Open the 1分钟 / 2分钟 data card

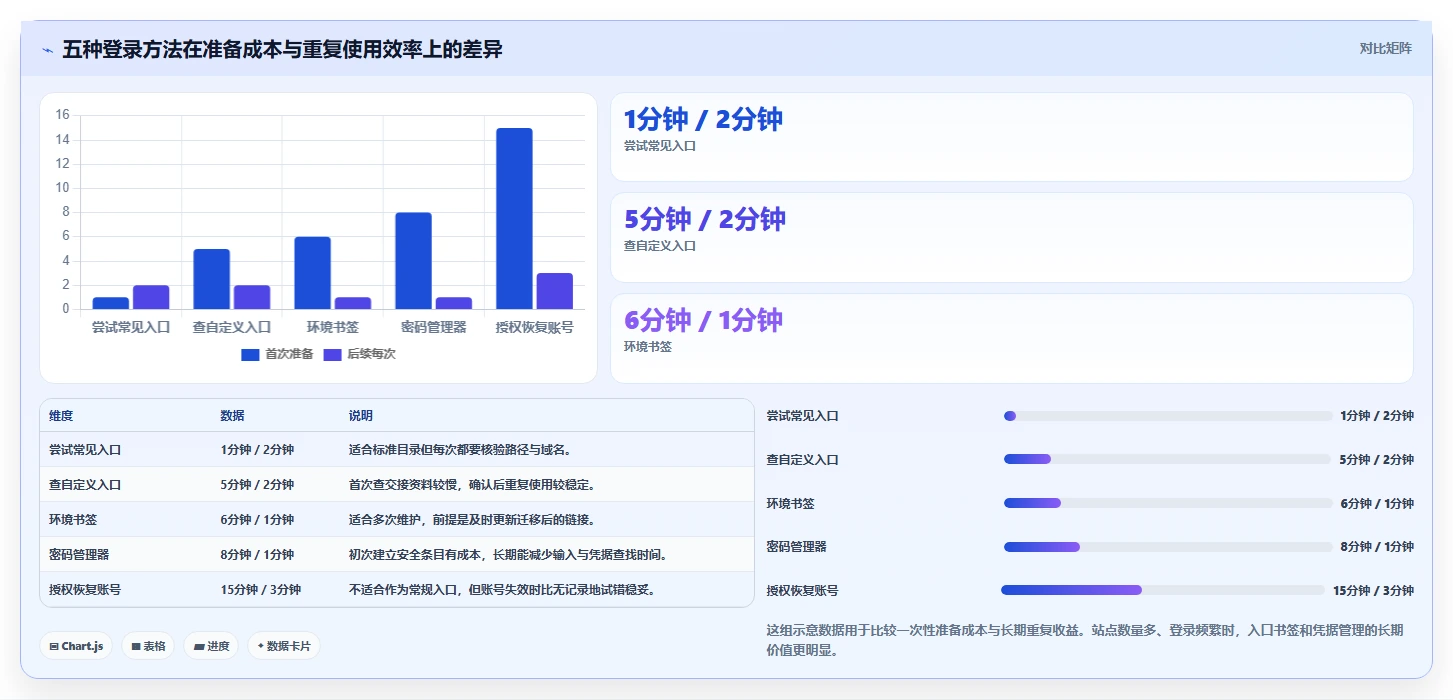coord(1011,137)
